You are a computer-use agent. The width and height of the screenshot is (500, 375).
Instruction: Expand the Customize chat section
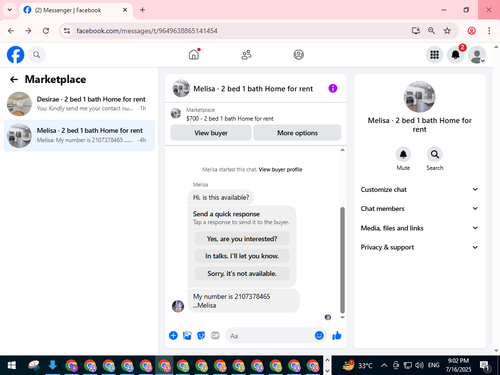click(419, 189)
